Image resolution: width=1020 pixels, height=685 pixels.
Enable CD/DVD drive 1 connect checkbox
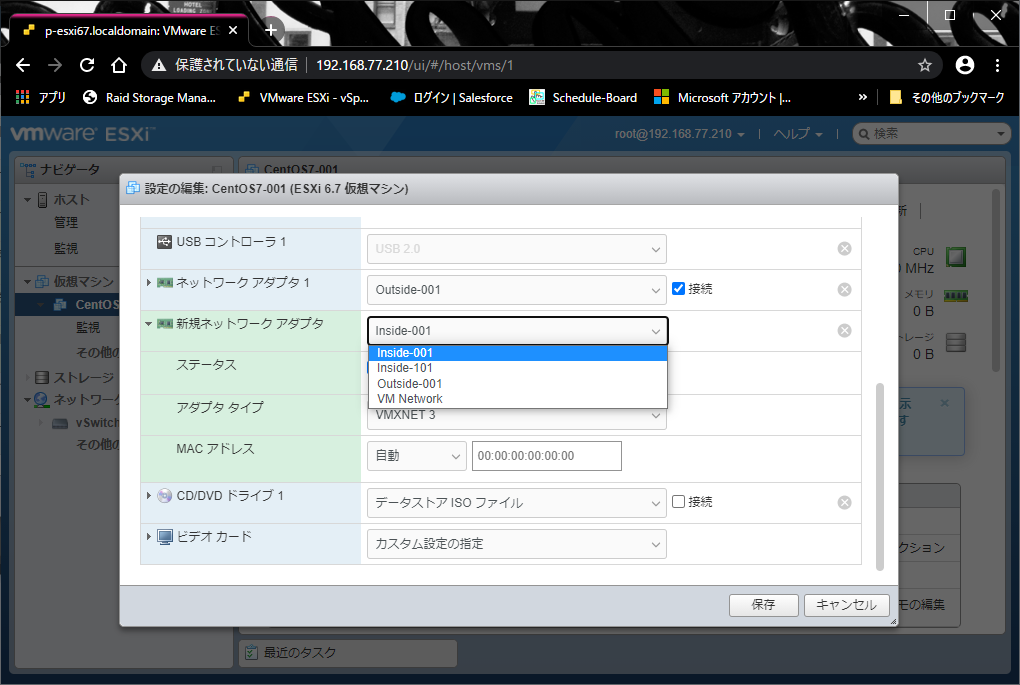click(678, 502)
